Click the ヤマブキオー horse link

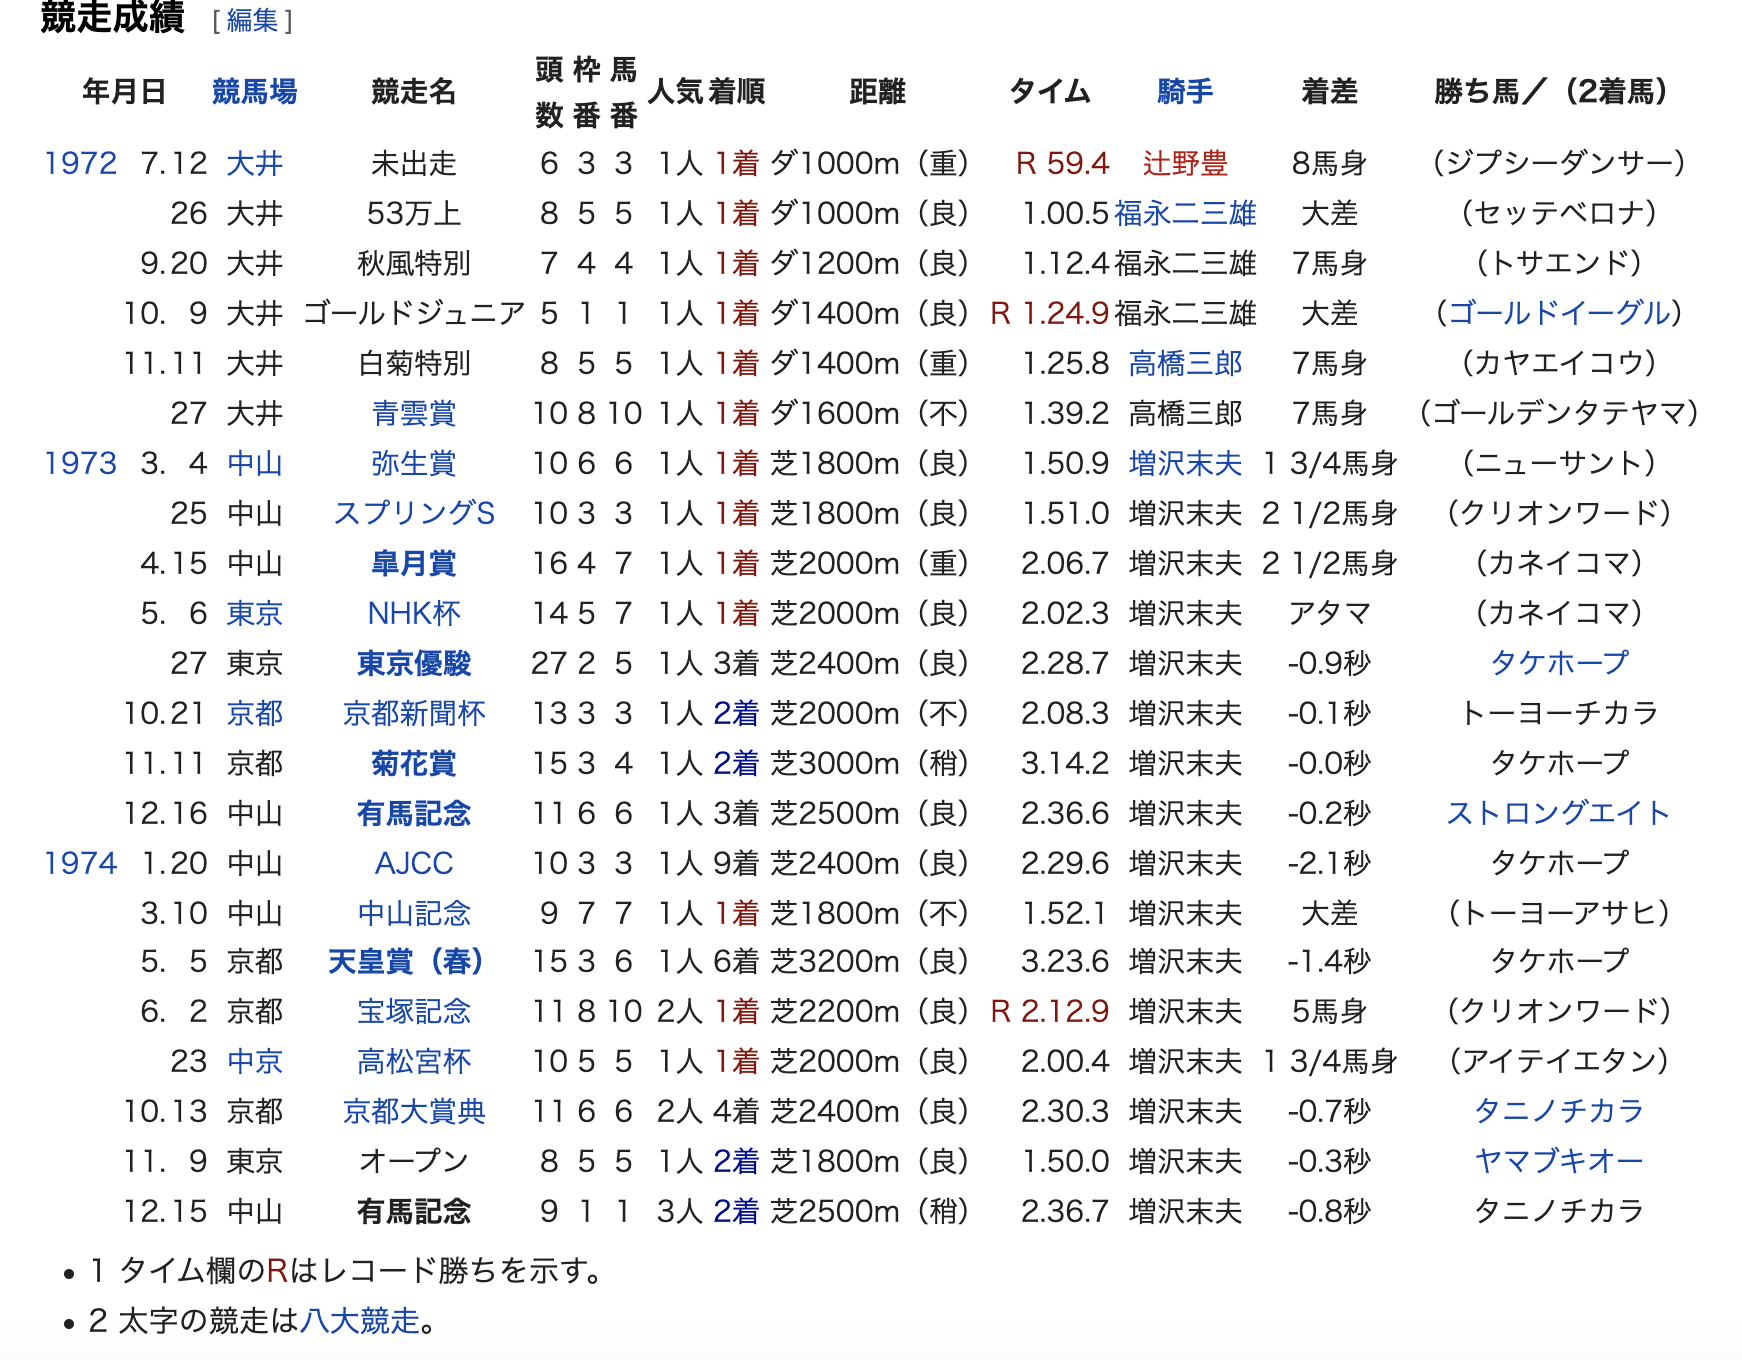(1559, 1161)
